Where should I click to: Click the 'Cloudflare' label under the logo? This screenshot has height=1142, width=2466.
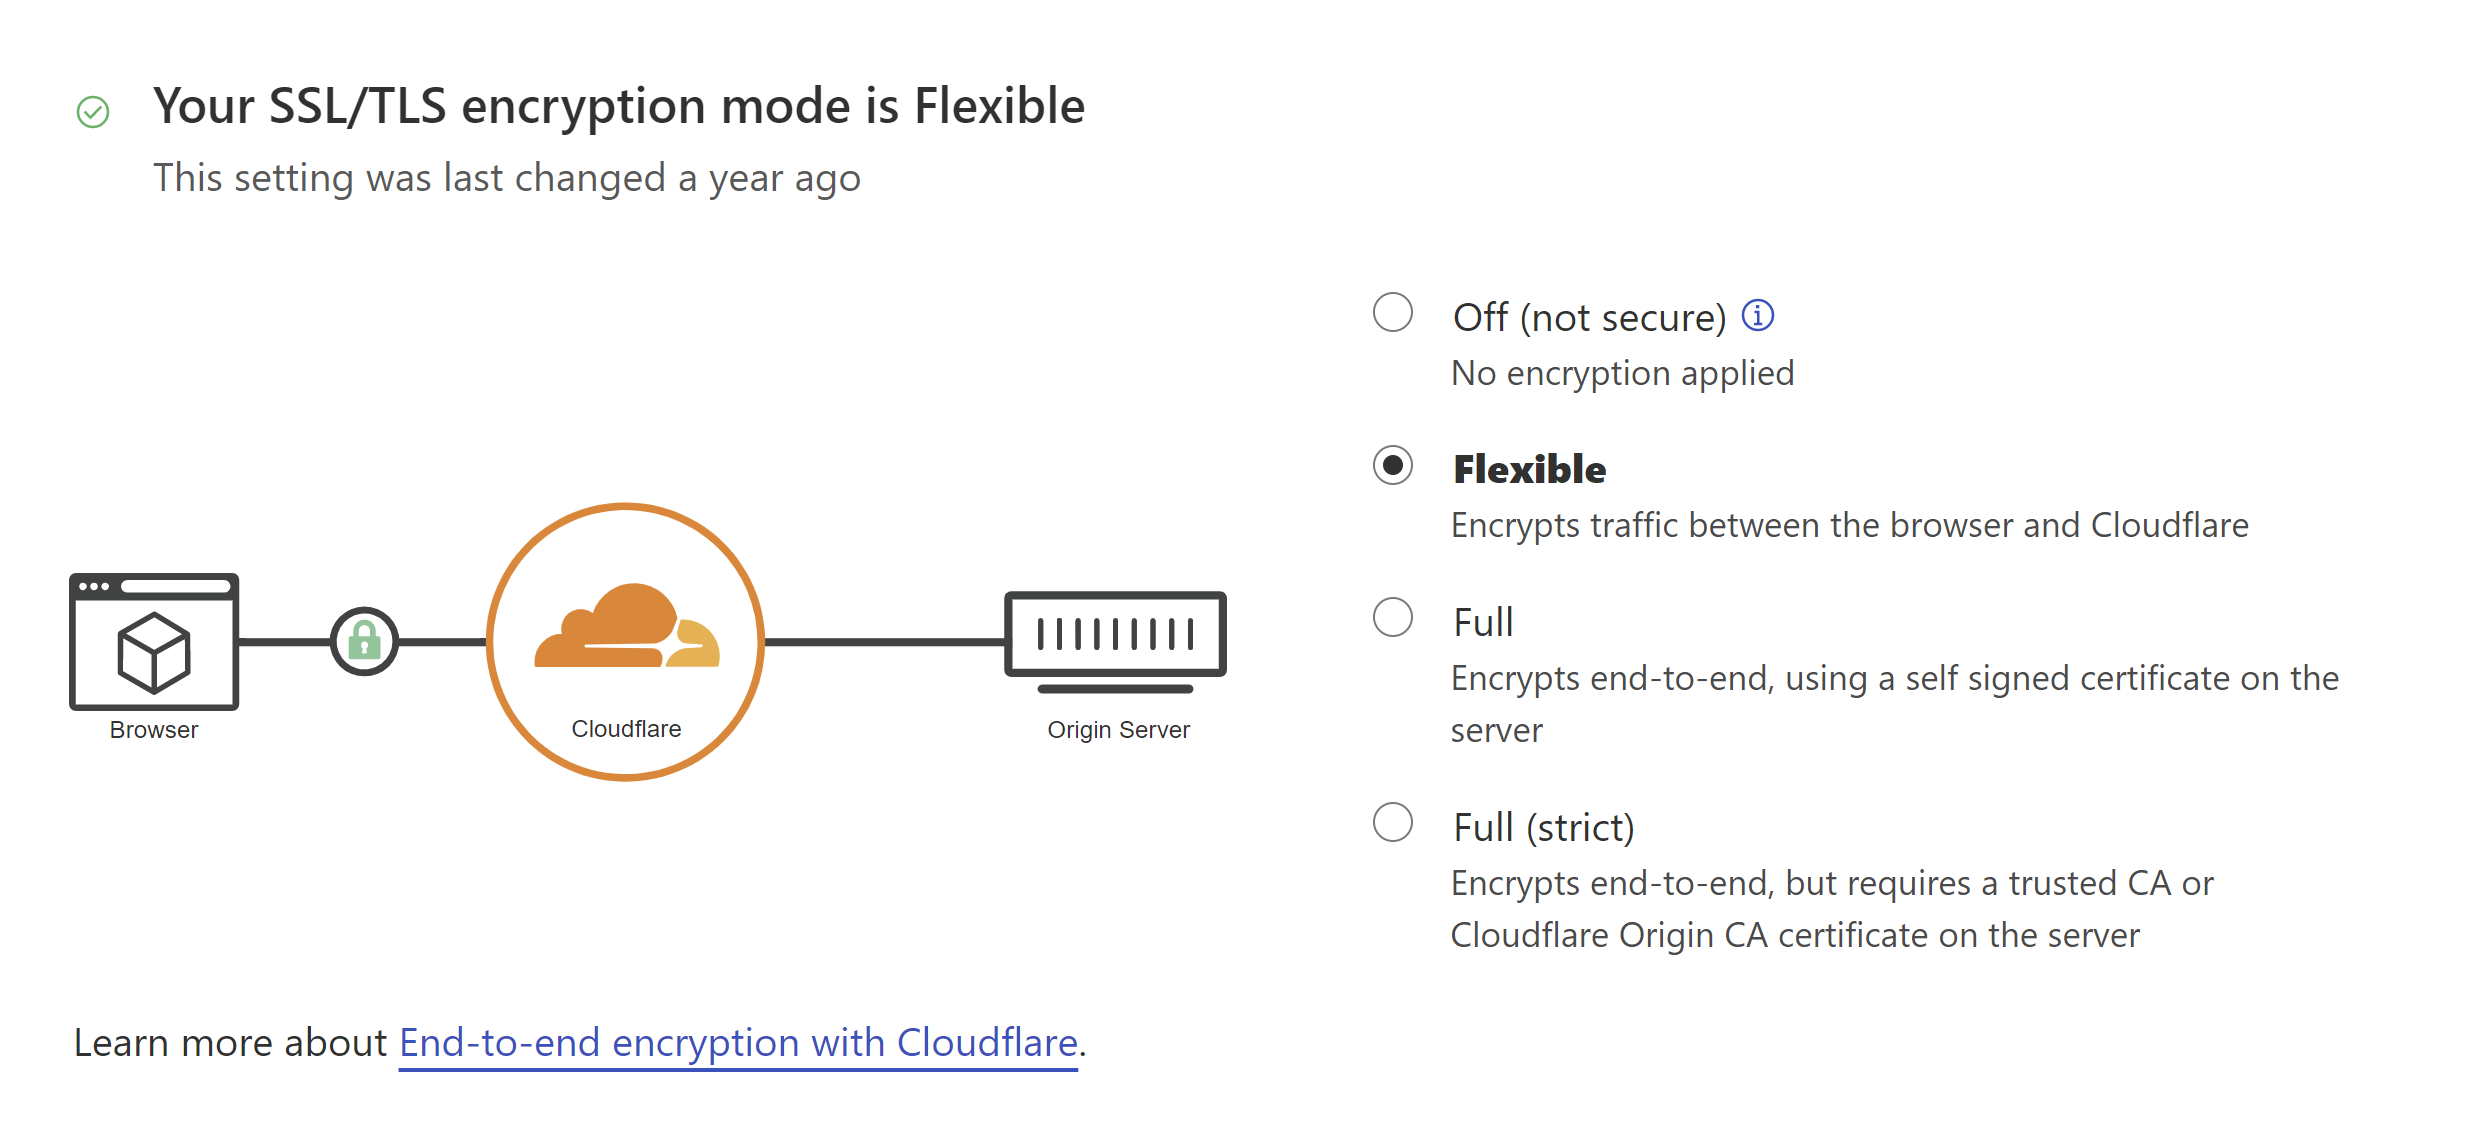(x=625, y=728)
